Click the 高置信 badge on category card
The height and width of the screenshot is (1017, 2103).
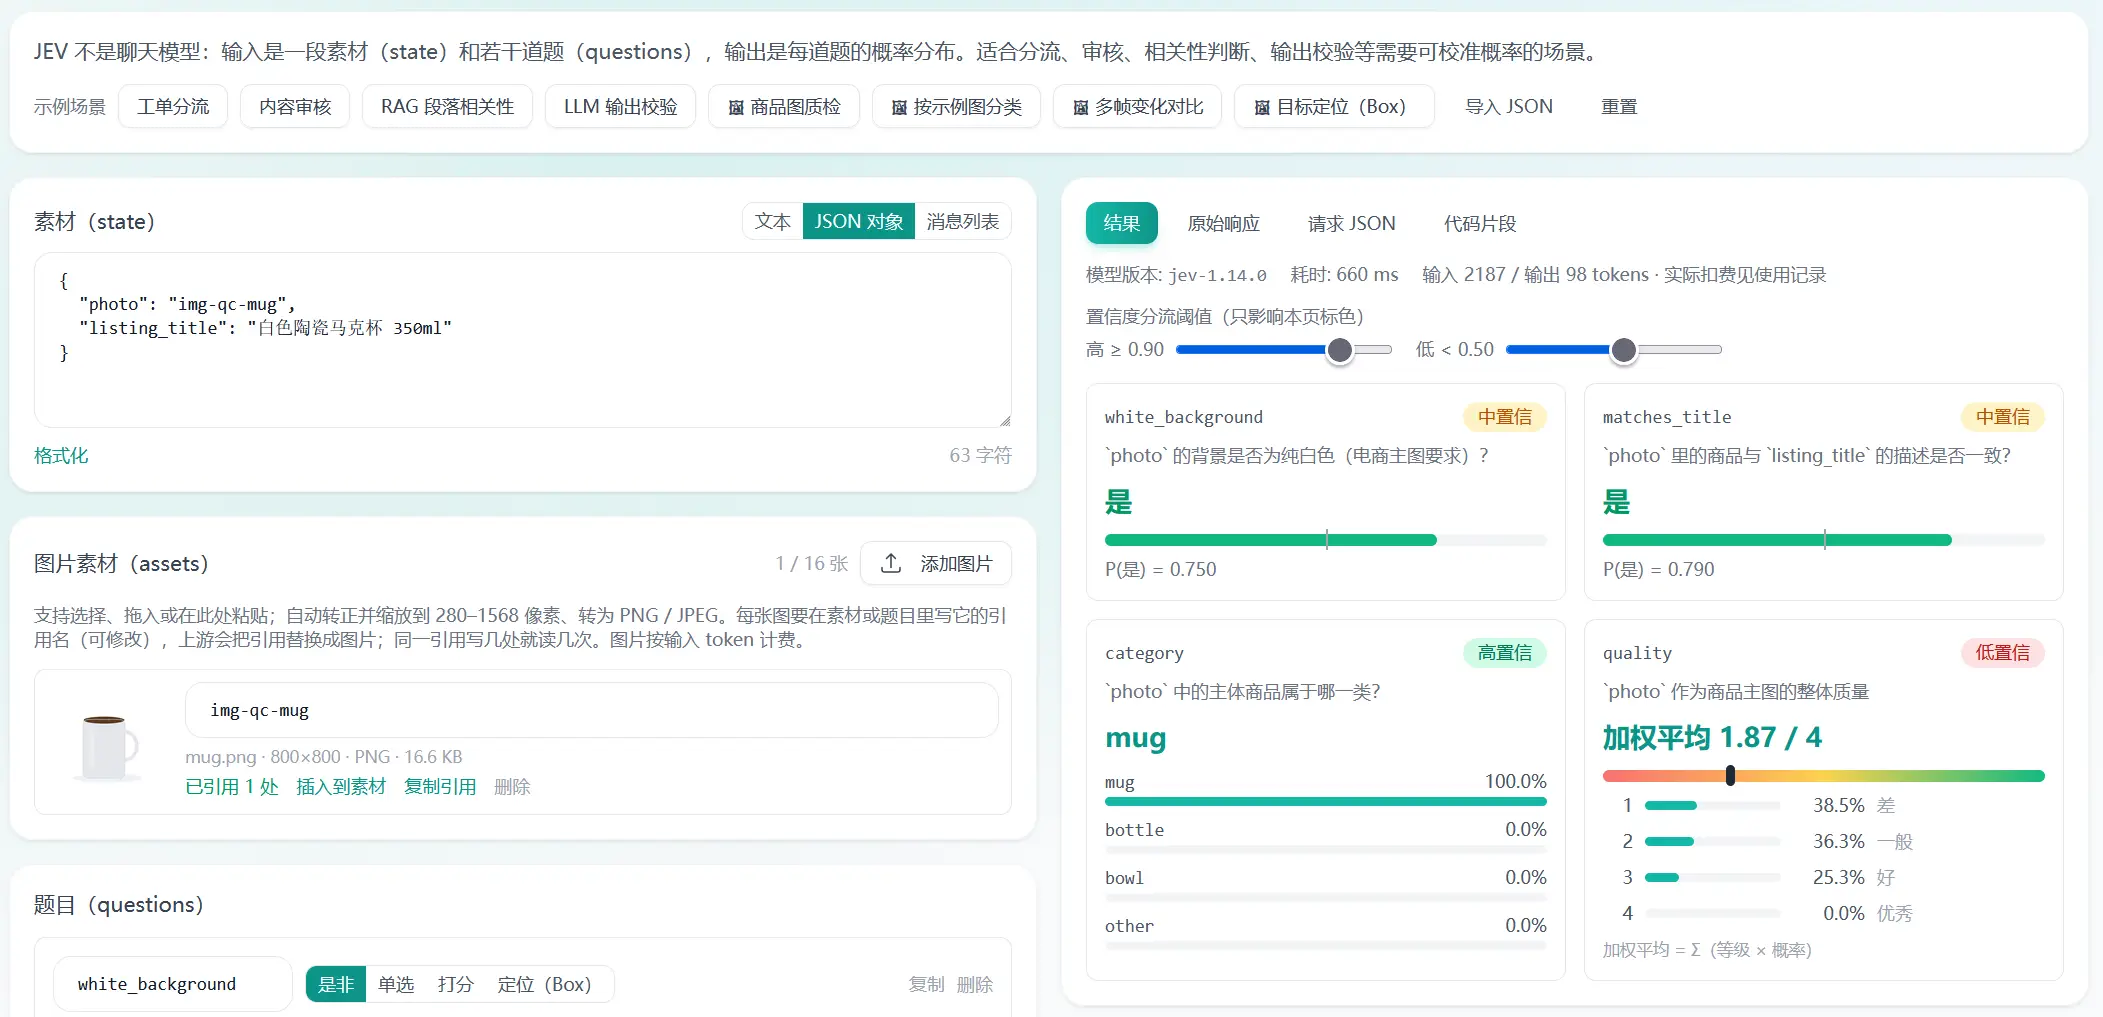click(x=1505, y=653)
